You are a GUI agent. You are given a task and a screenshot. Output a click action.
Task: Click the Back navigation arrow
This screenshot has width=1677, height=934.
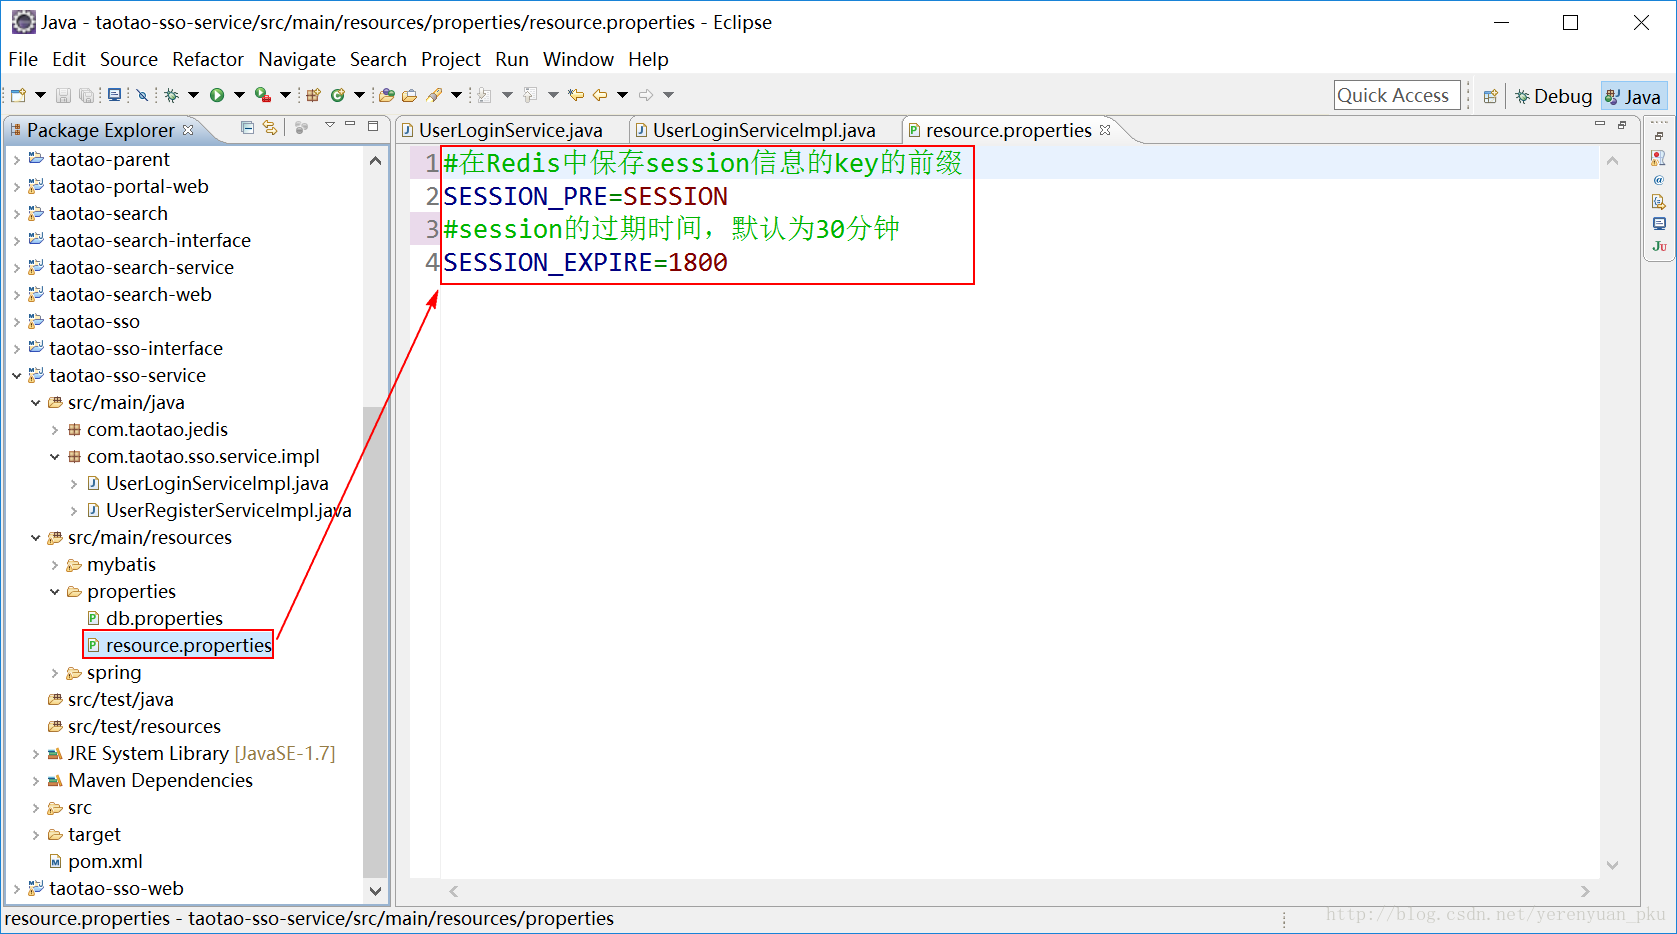point(600,95)
